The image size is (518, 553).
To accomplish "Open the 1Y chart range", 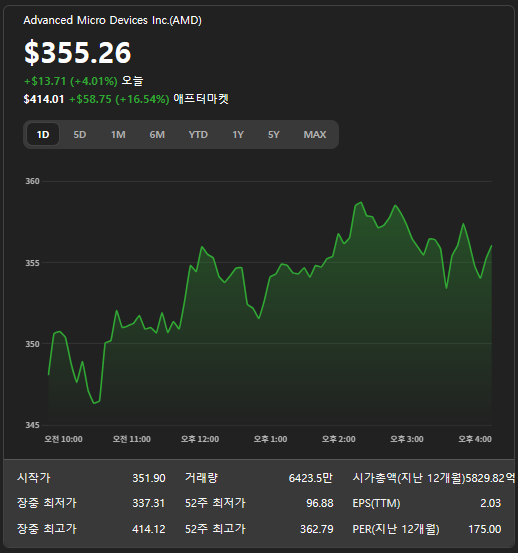I will coord(238,134).
